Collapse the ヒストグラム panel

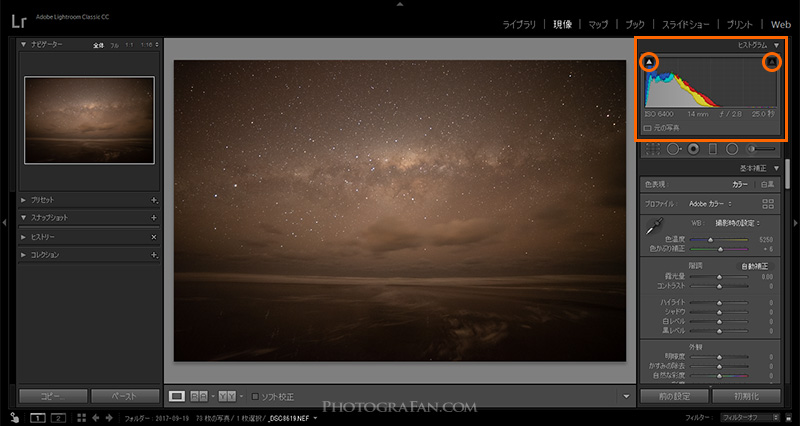tap(776, 45)
